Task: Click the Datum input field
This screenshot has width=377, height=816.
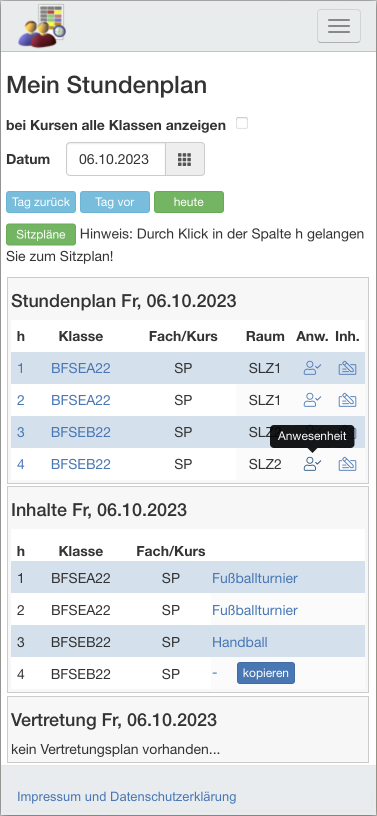Action: tap(116, 159)
